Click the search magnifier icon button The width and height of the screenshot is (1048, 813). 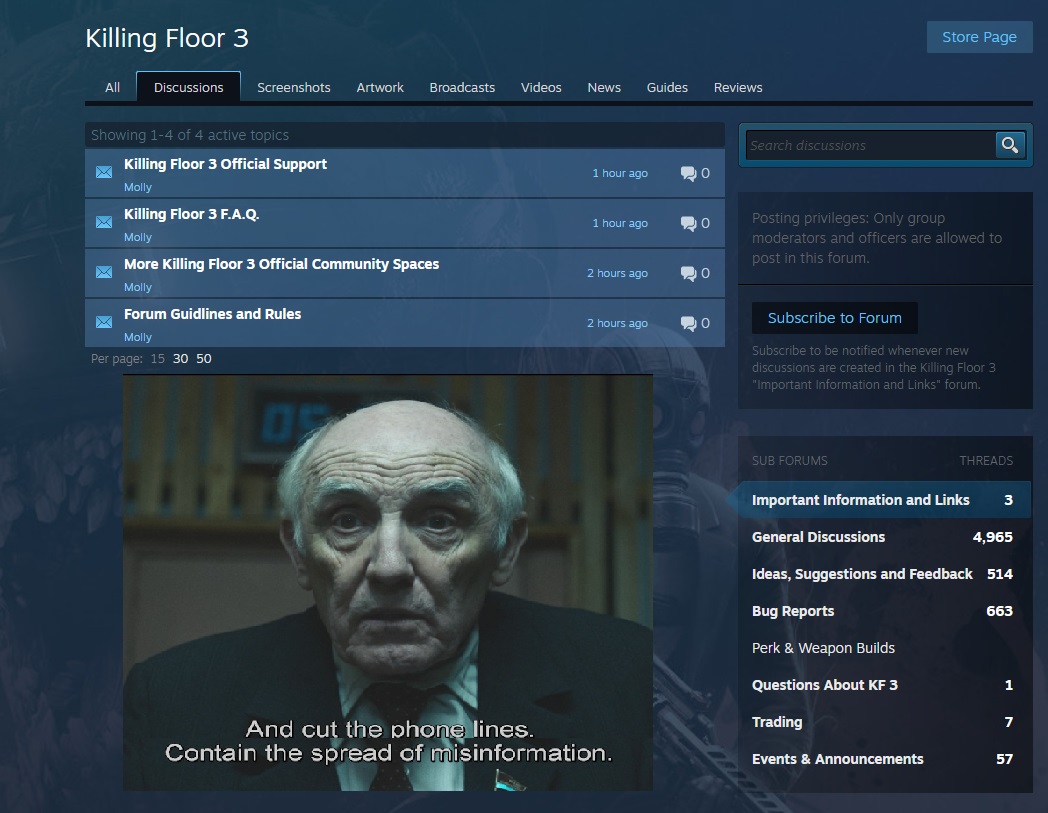tap(1010, 144)
